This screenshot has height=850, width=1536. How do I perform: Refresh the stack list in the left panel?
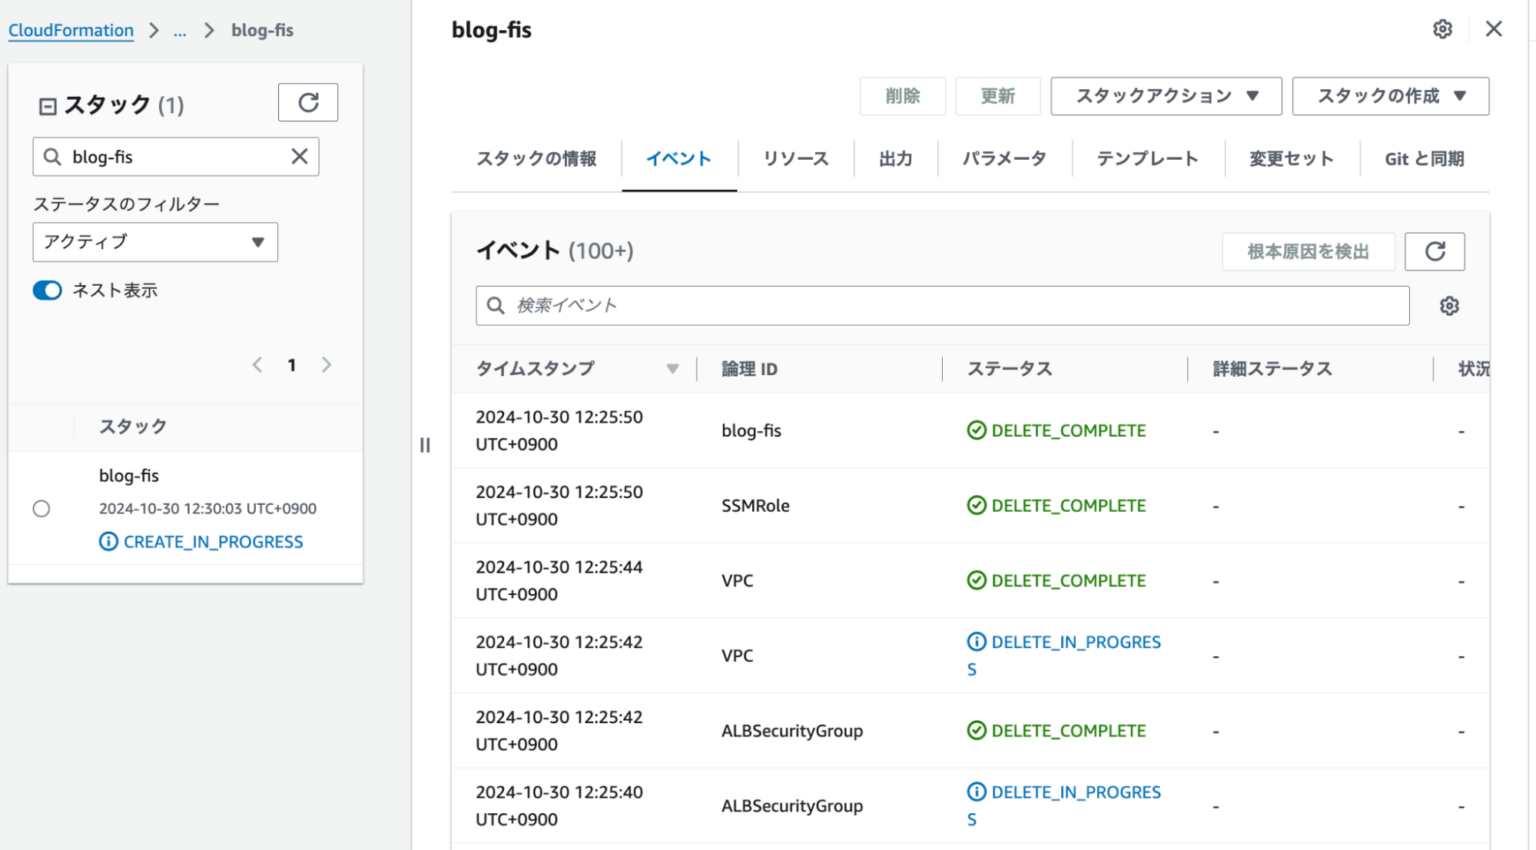308,102
